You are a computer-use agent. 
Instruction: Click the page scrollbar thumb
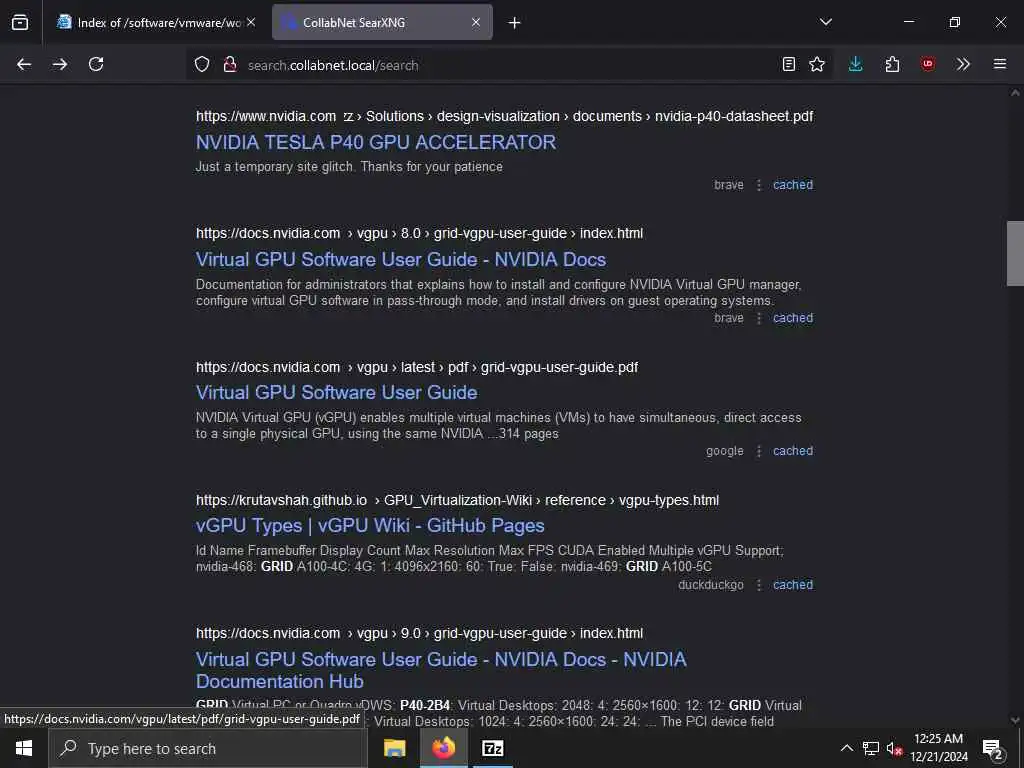pos(1015,253)
